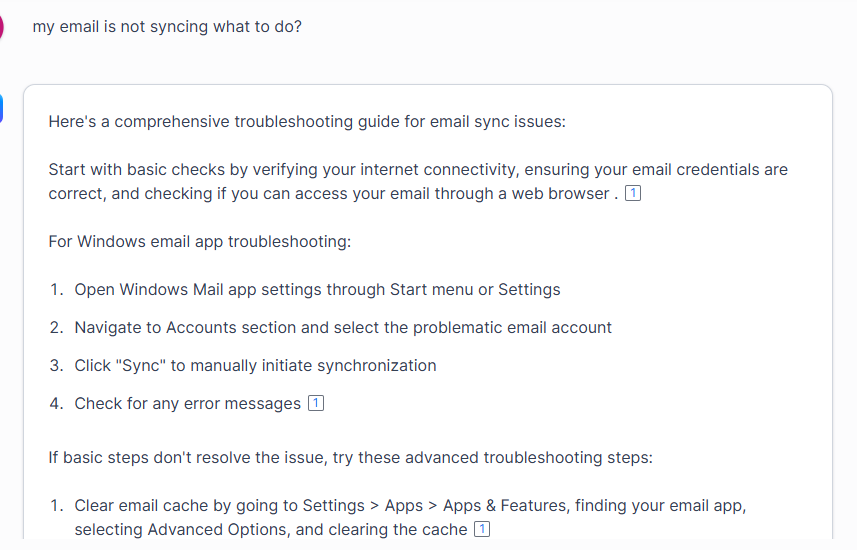Click list number 3 before the Sync step

[56, 365]
